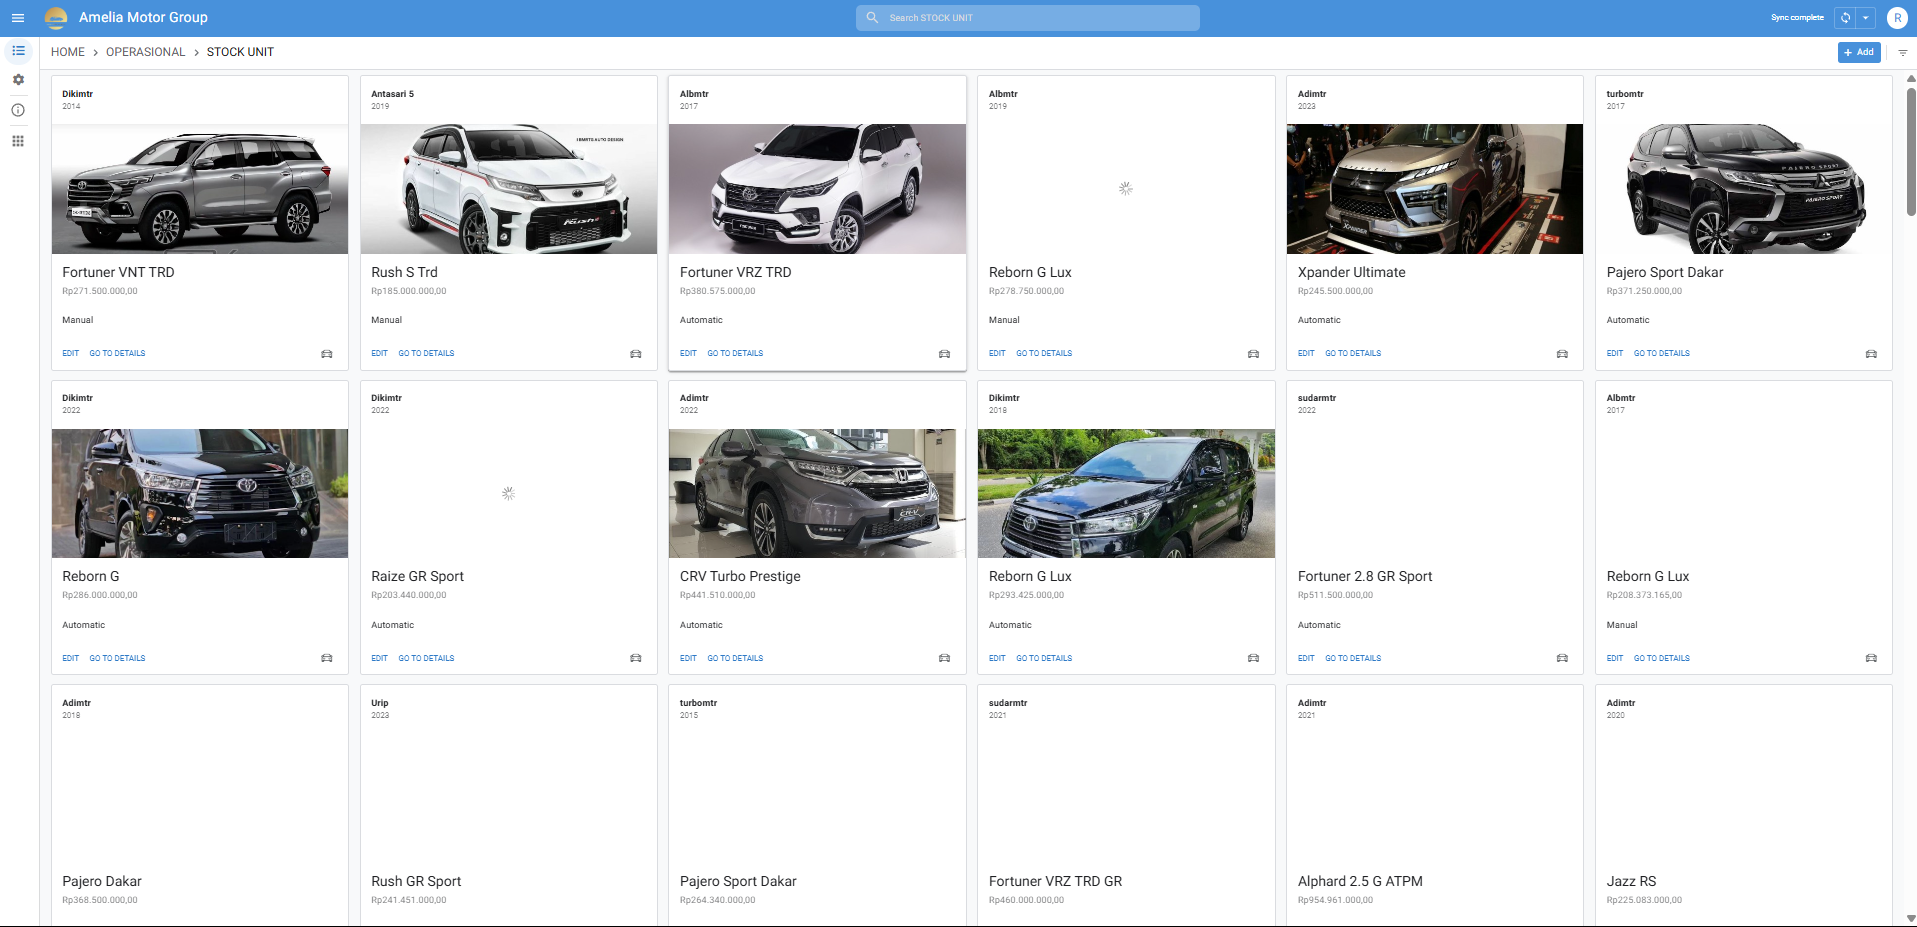Select the list view icon in the sidebar
This screenshot has width=1917, height=927.
[x=17, y=50]
